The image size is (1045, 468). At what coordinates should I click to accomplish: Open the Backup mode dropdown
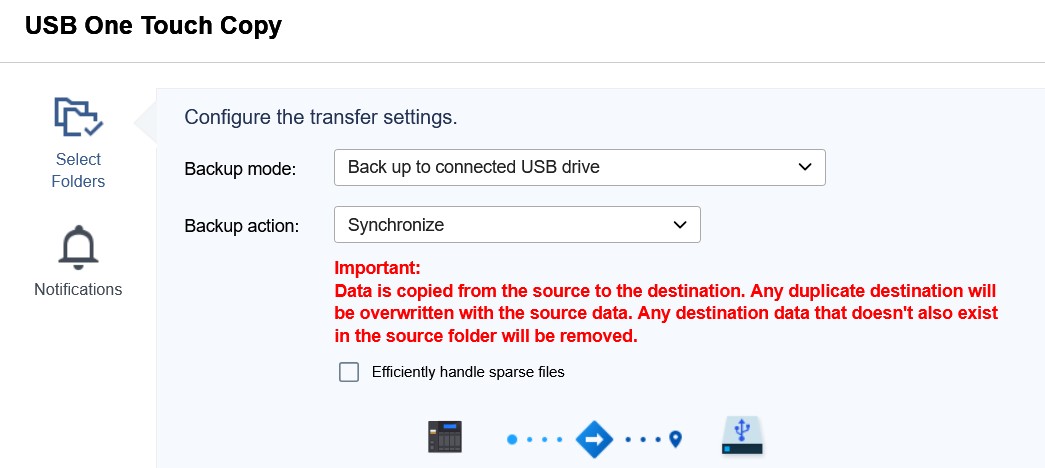pos(579,168)
